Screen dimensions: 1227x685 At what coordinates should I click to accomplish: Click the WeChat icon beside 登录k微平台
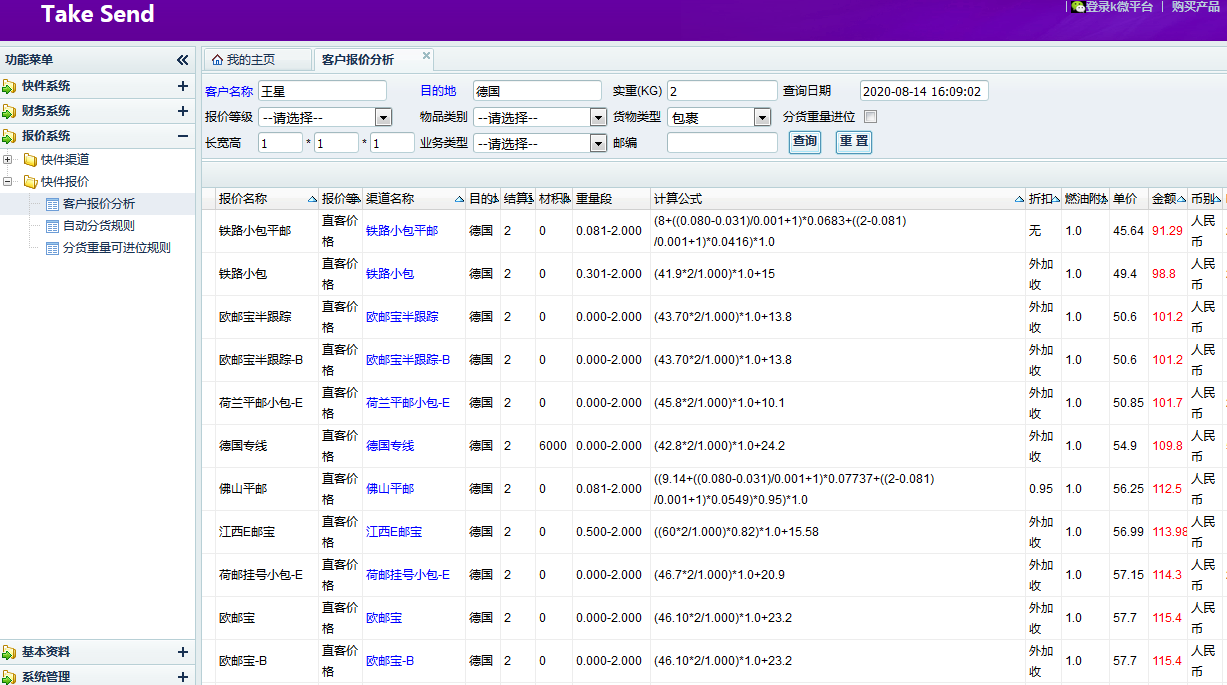coord(1078,7)
